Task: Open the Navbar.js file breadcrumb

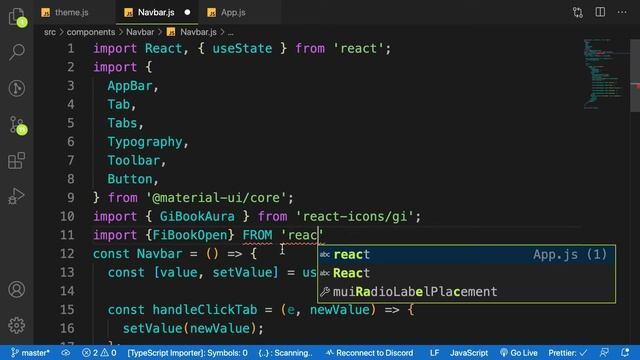Action: (x=192, y=32)
